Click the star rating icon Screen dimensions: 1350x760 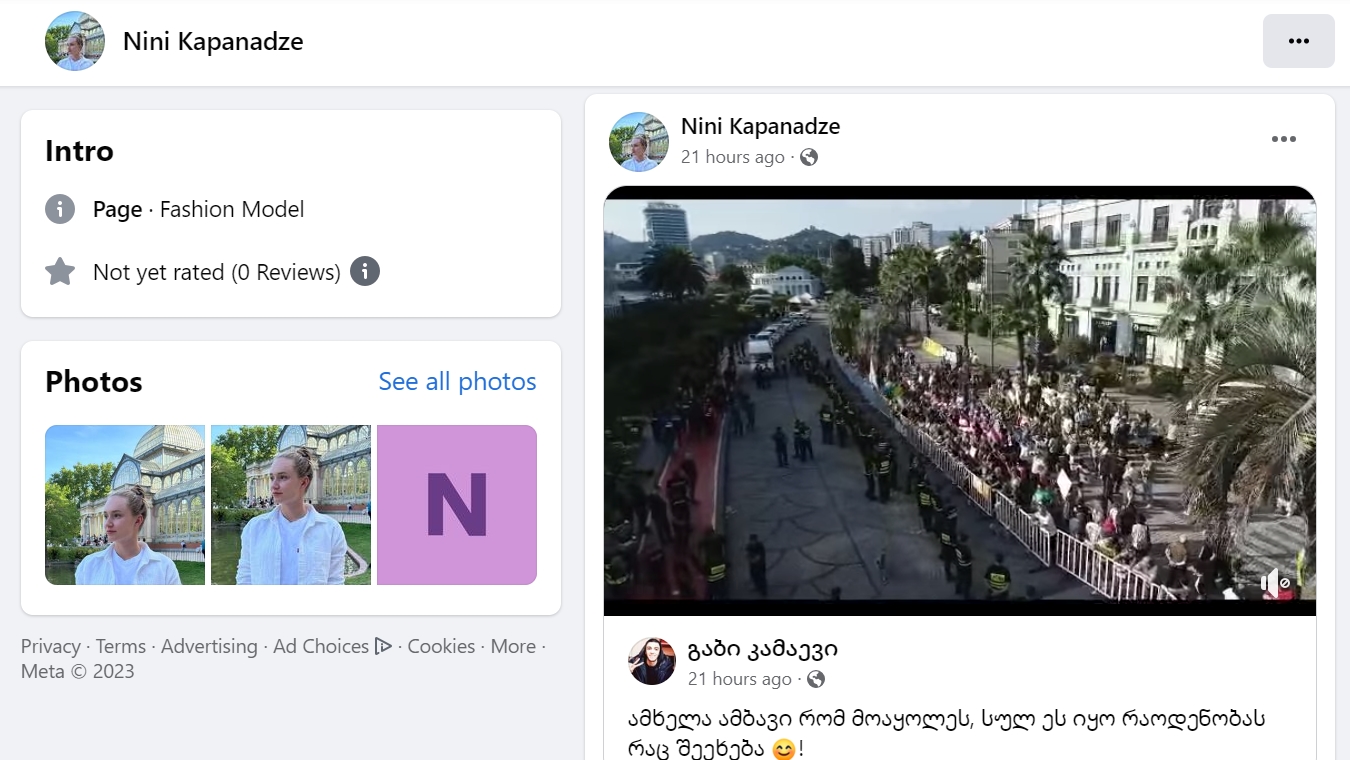60,272
